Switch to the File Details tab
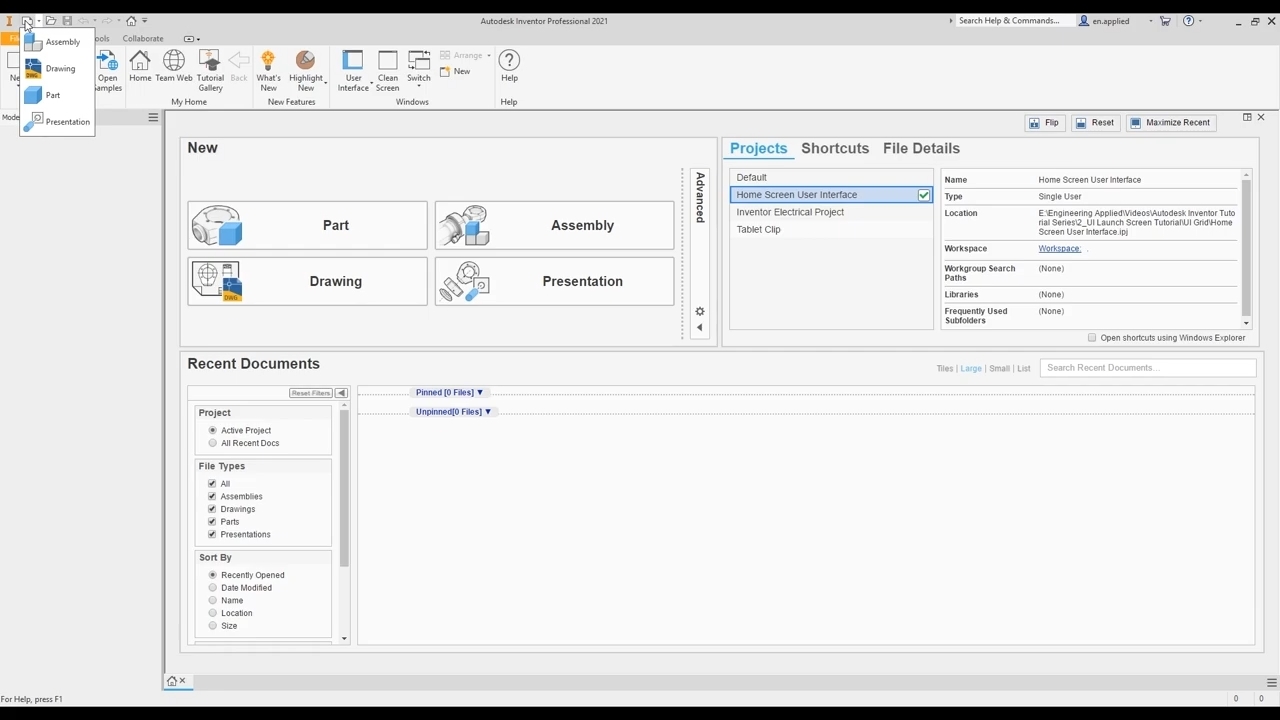The height and width of the screenshot is (720, 1280). (921, 148)
